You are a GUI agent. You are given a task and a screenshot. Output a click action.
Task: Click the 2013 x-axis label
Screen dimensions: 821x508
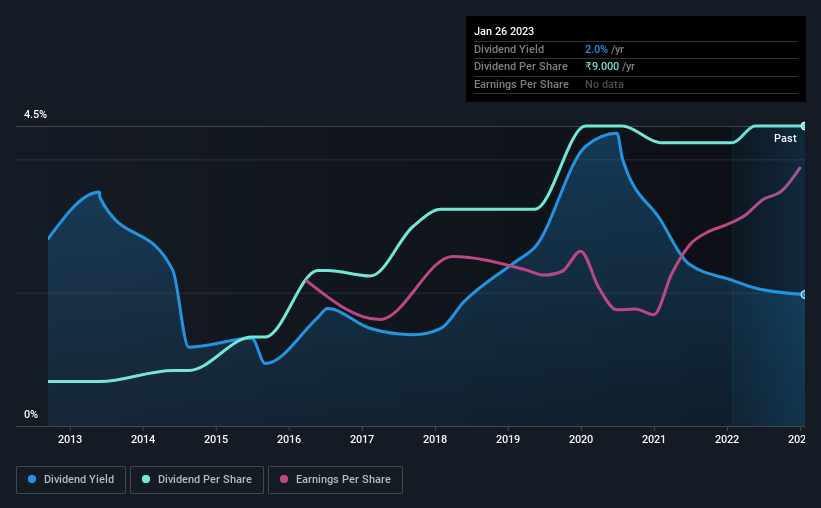tap(70, 439)
